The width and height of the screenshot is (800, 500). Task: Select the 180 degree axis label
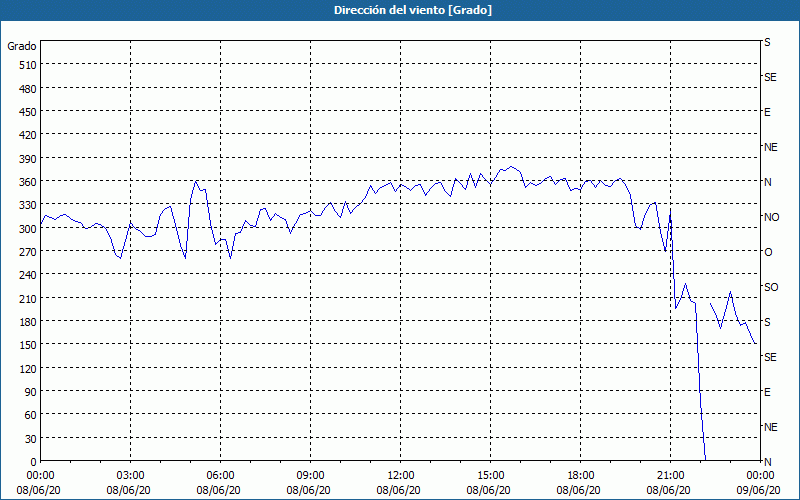(28, 322)
